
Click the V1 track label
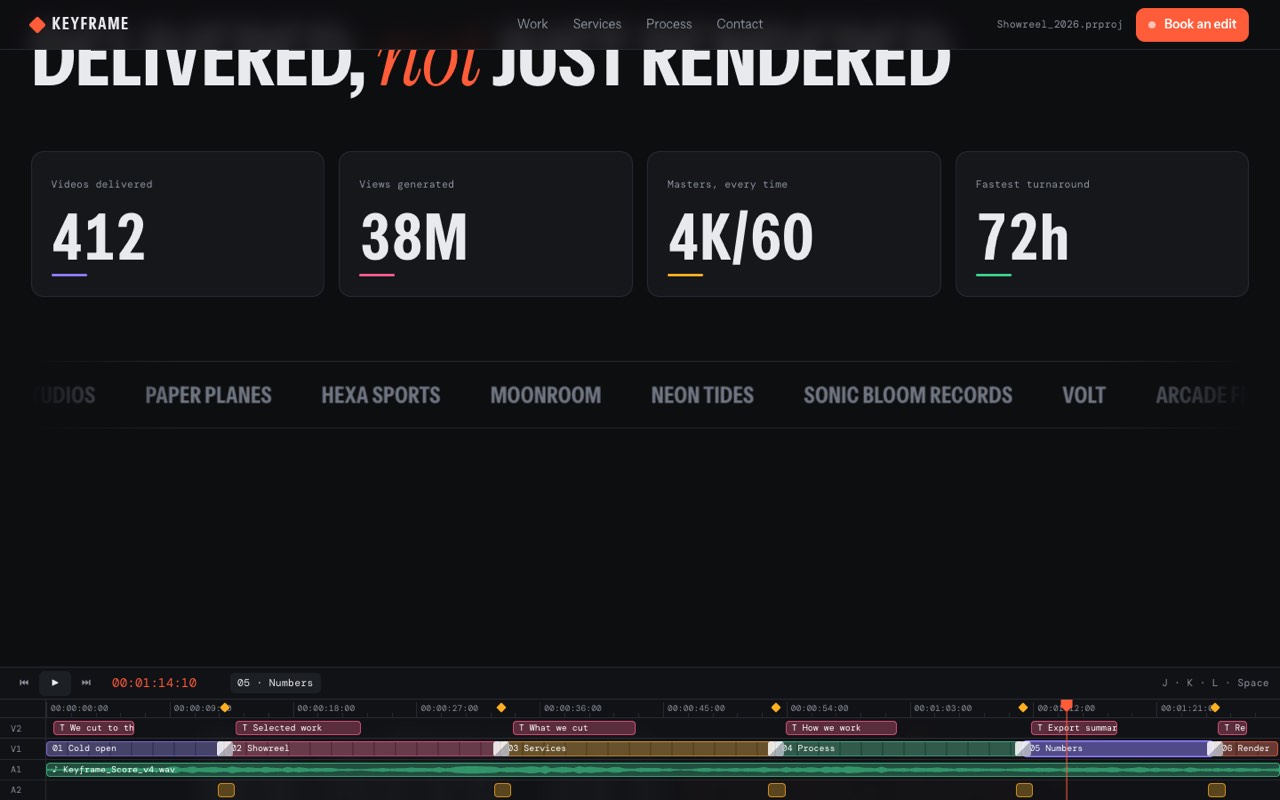coord(16,749)
